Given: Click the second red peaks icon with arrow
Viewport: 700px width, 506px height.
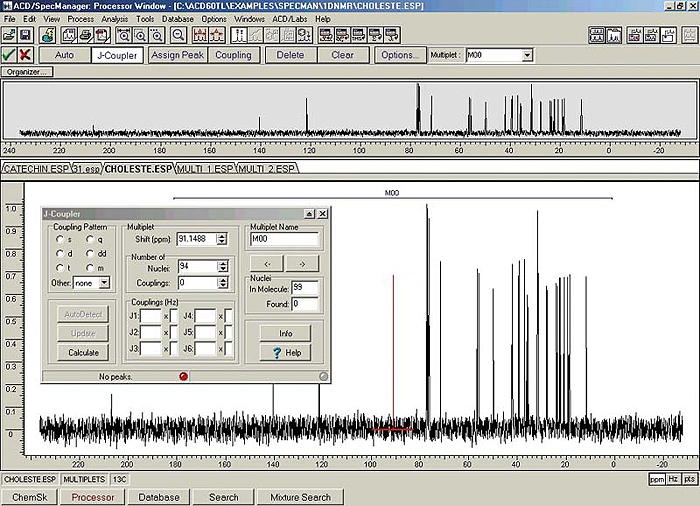Looking at the screenshot, I should pos(216,35).
